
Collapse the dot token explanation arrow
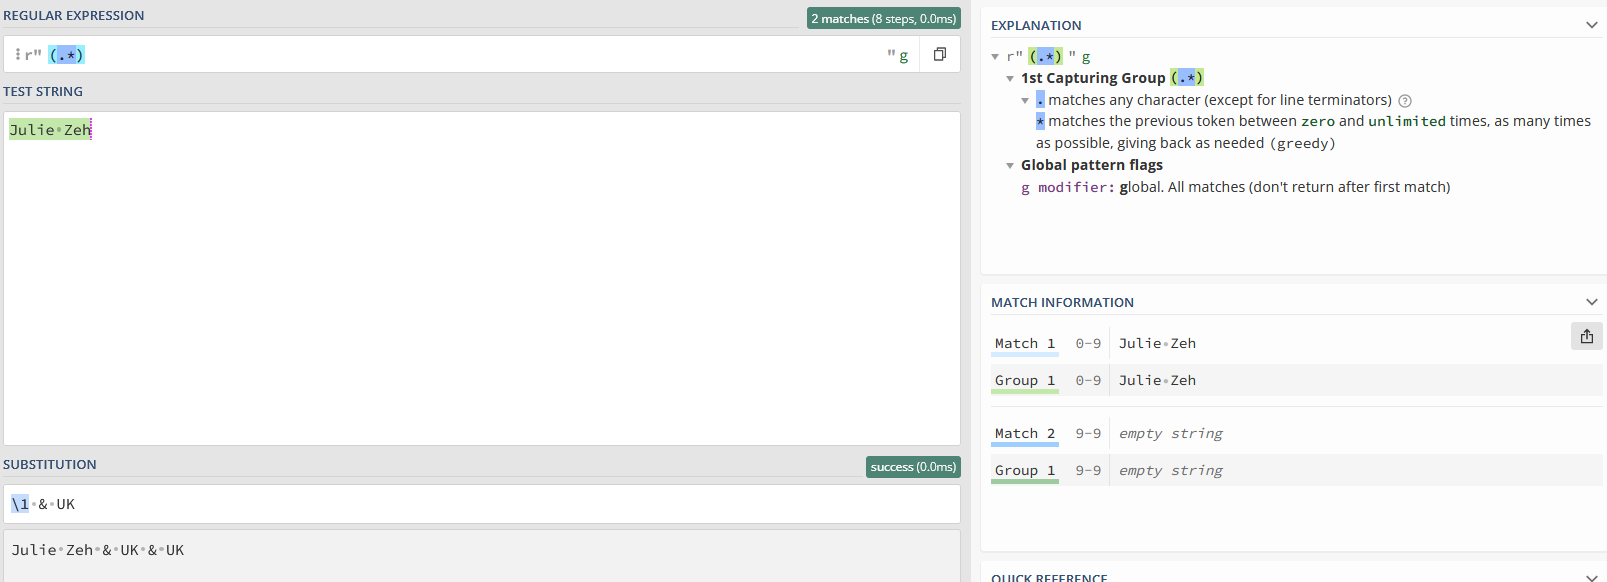point(1025,100)
